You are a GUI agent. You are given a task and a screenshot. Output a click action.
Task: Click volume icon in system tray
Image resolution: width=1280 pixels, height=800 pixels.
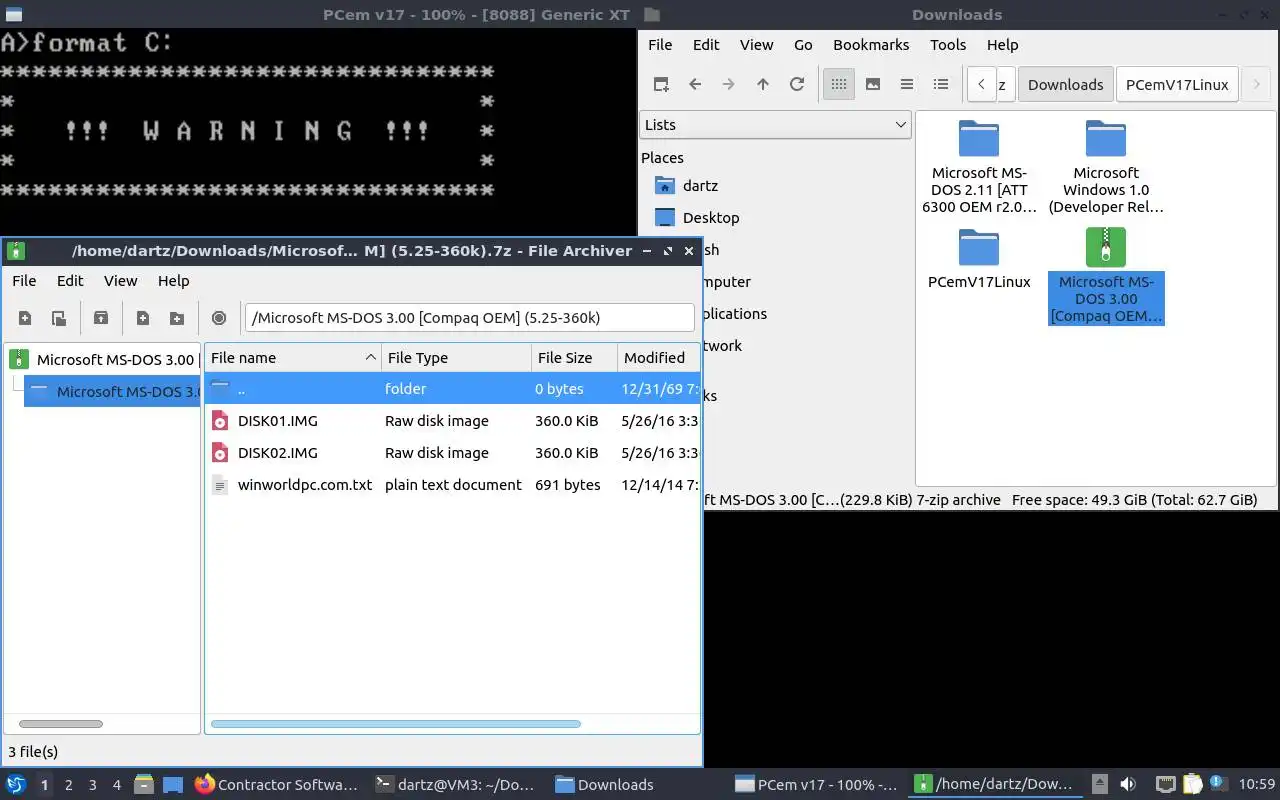(x=1128, y=785)
